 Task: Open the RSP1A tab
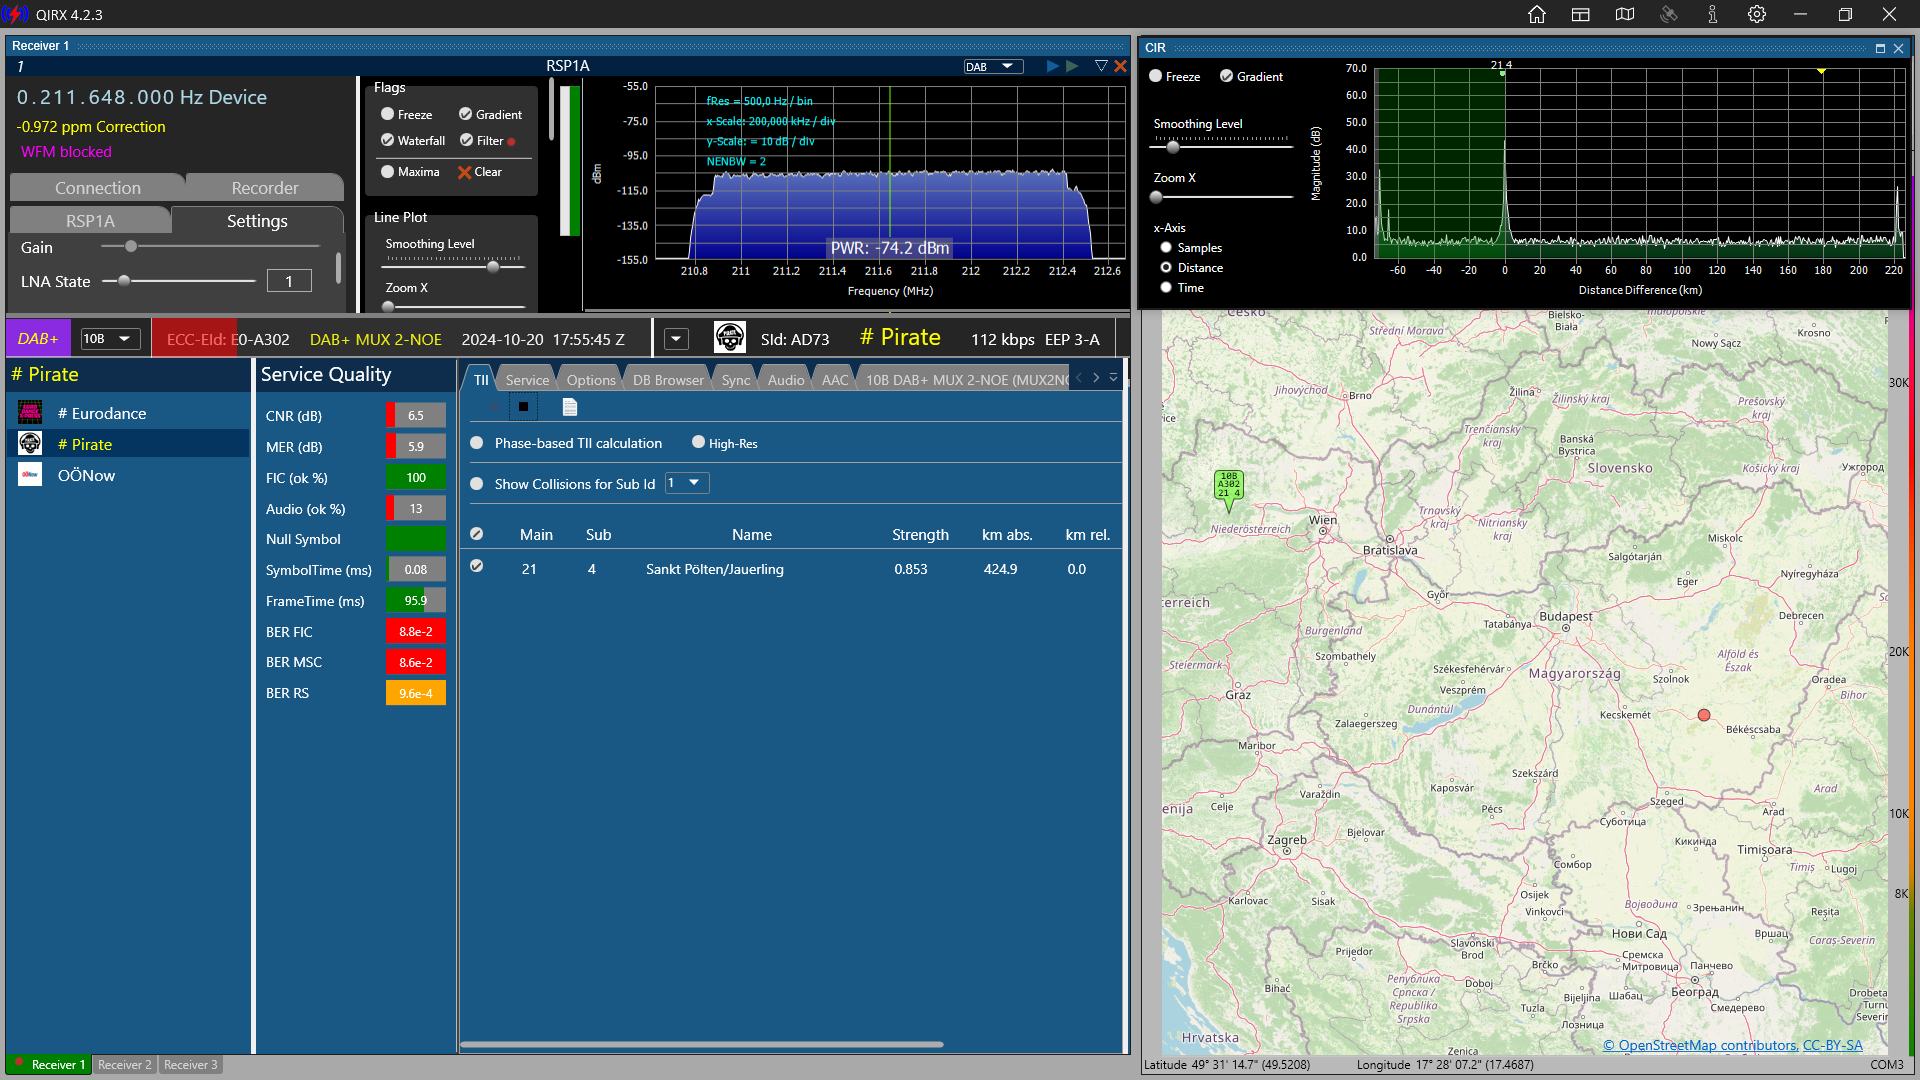90,221
